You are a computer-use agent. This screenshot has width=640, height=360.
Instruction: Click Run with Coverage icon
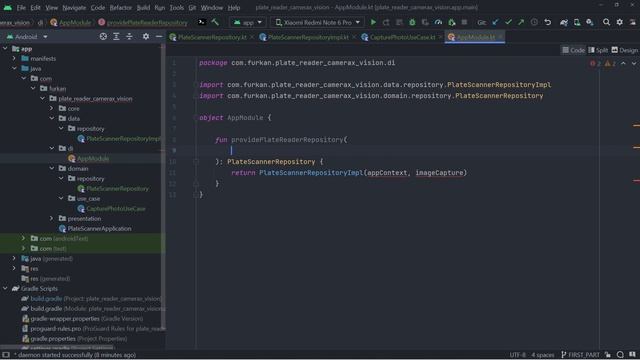pos(425,22)
